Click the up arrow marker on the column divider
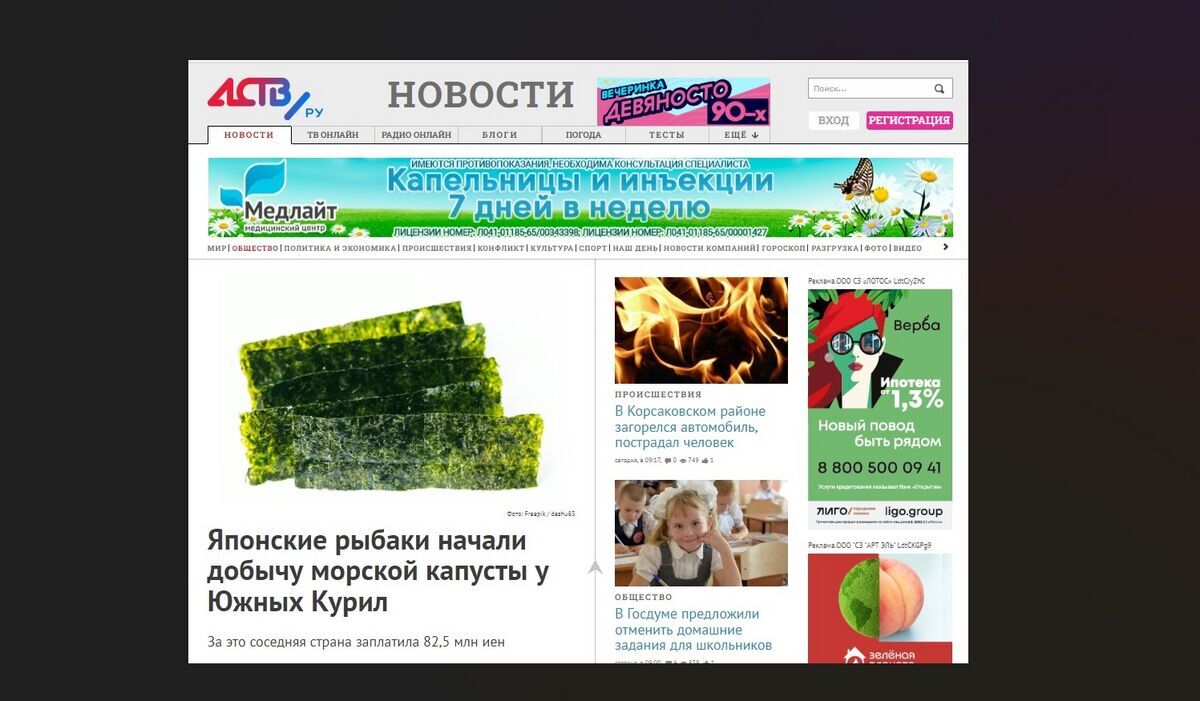Viewport: 1200px width, 701px height. point(595,567)
